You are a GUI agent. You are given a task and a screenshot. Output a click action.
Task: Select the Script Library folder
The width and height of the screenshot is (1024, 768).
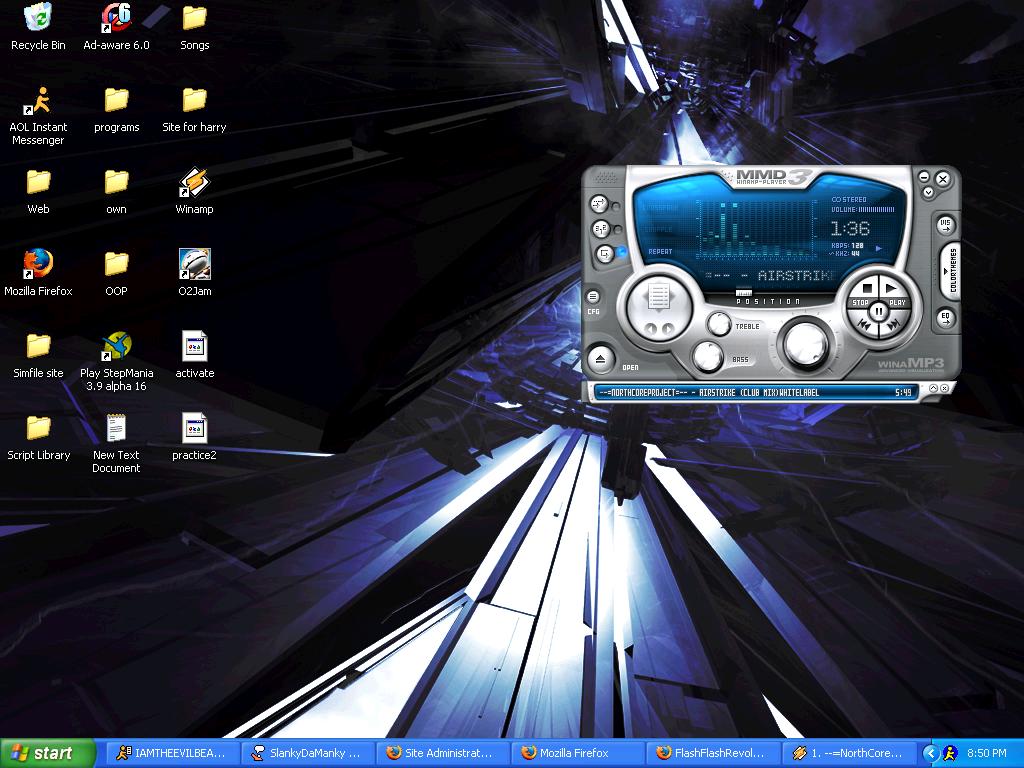[38, 437]
